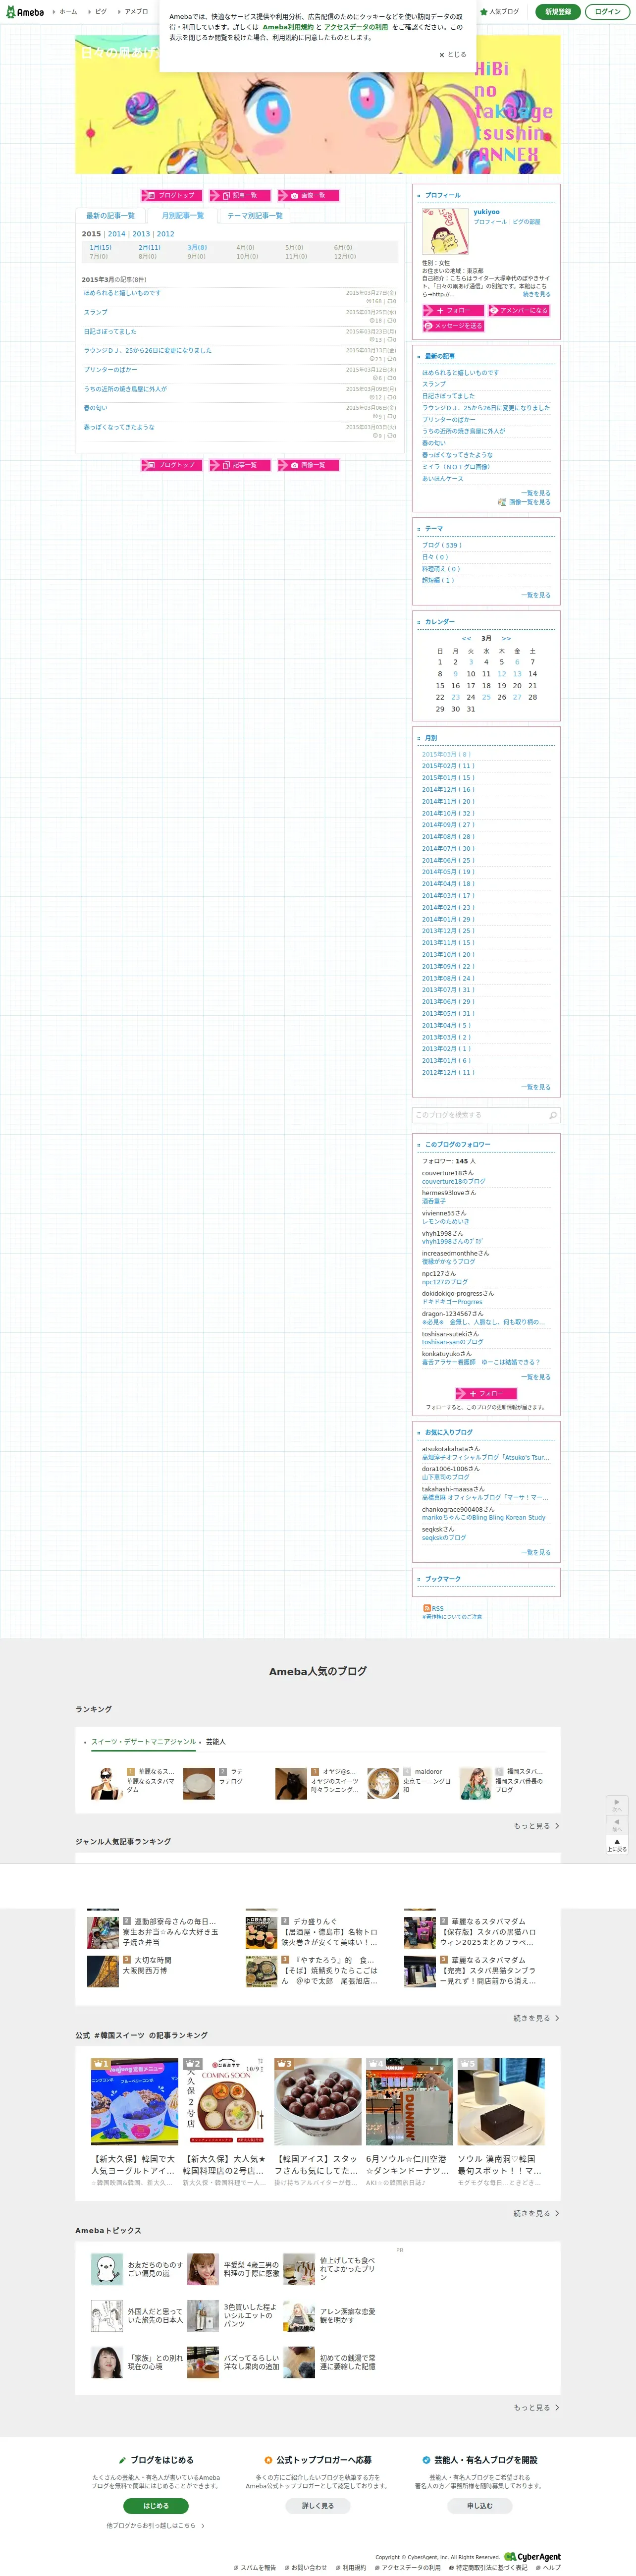Switch to the テーマ別記事一覧 tab
The height and width of the screenshot is (2576, 636).
(x=255, y=216)
